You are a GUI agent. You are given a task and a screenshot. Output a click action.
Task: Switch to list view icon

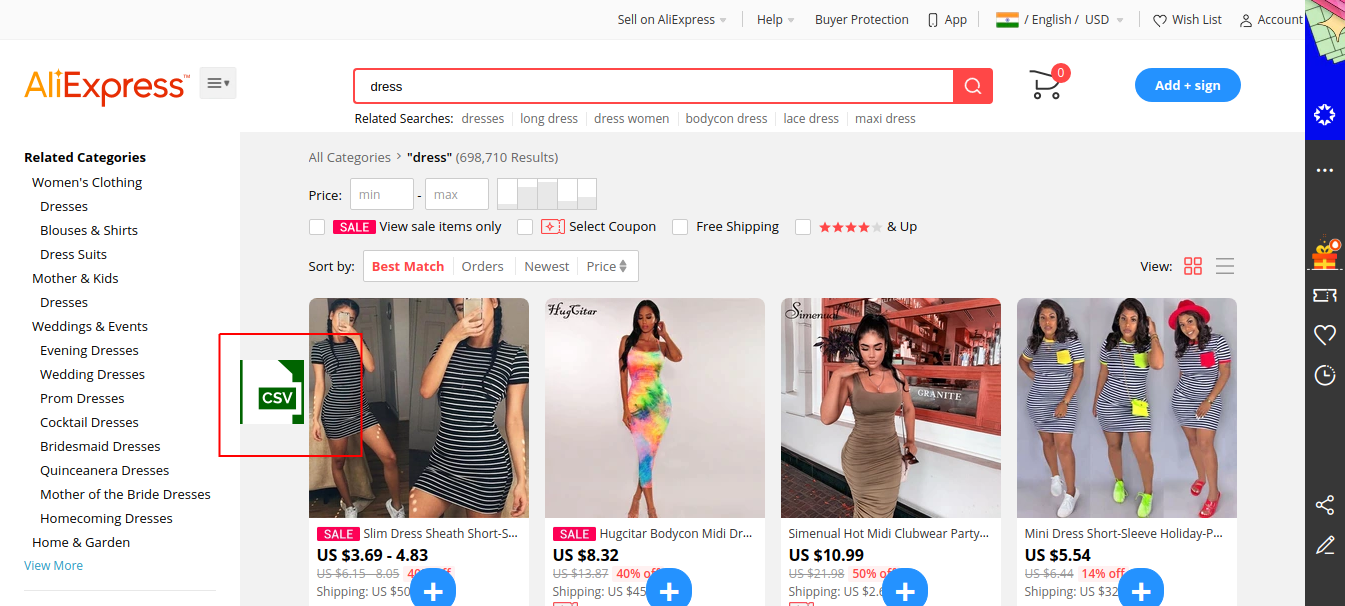[x=1225, y=266]
